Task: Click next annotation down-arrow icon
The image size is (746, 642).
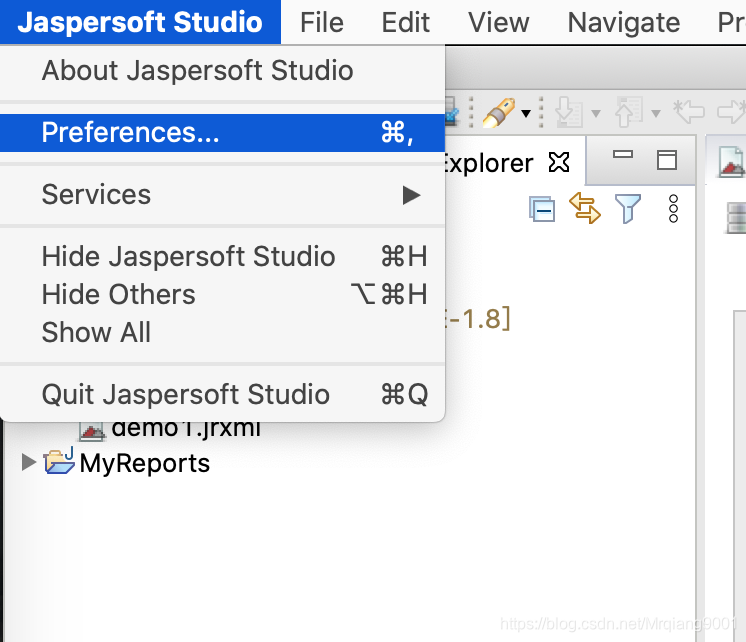Action: pos(569,112)
